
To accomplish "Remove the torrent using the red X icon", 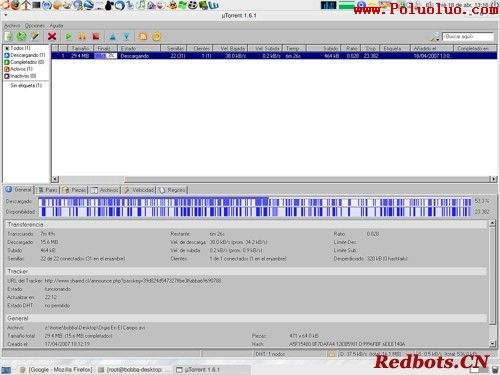I will click(52, 36).
